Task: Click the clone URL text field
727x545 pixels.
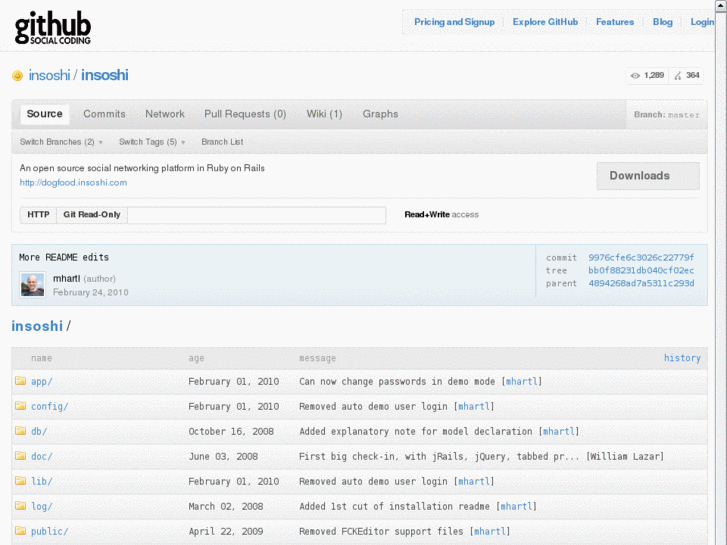Action: pos(256,215)
